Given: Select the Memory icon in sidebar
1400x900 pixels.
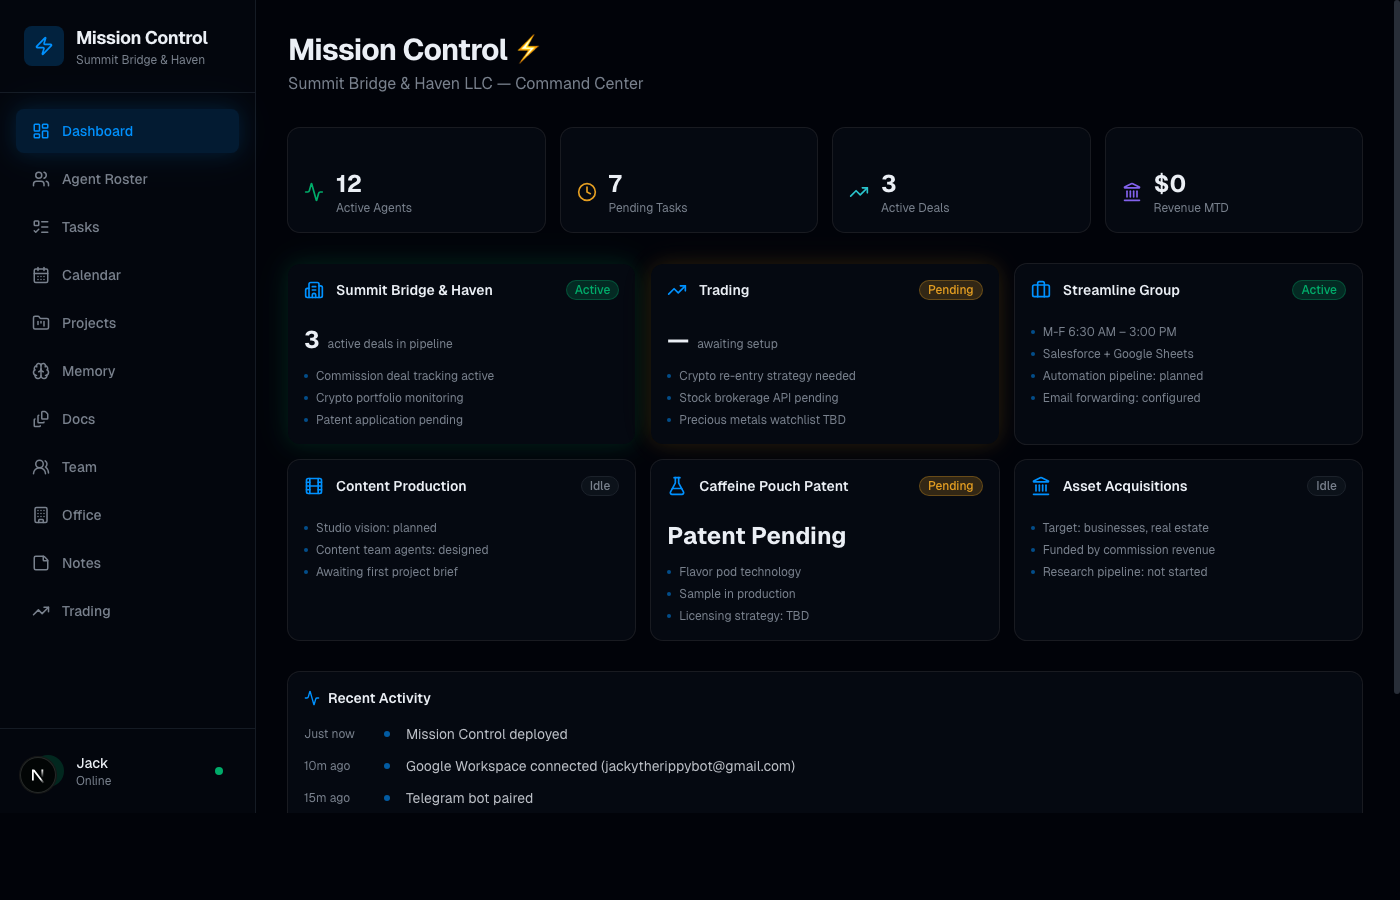Looking at the screenshot, I should click(40, 371).
